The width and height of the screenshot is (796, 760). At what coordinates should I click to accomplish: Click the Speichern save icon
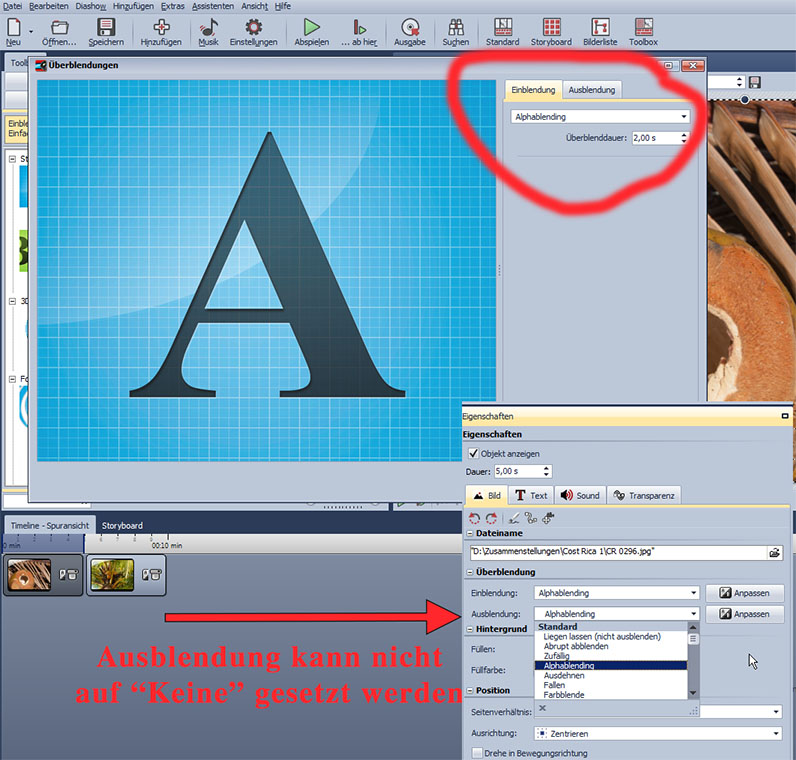106,28
